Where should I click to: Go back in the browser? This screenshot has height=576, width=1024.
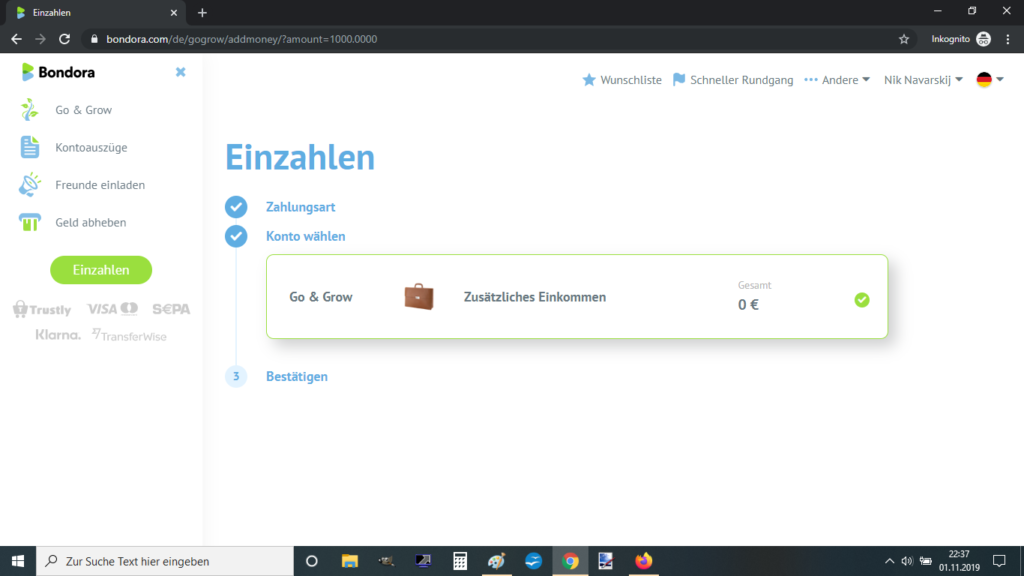(16, 39)
